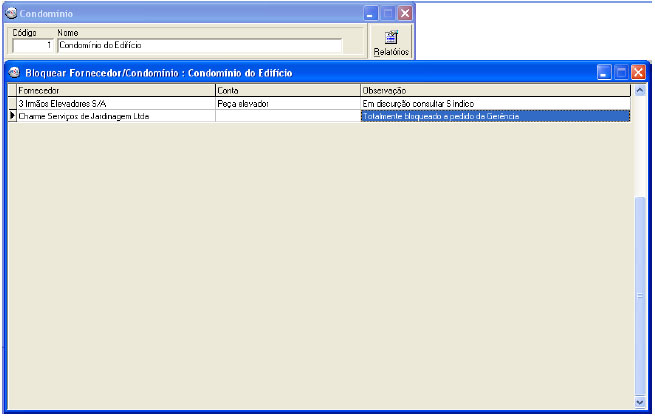The image size is (655, 417).
Task: Minimize the Condomínio window
Action: pos(371,14)
